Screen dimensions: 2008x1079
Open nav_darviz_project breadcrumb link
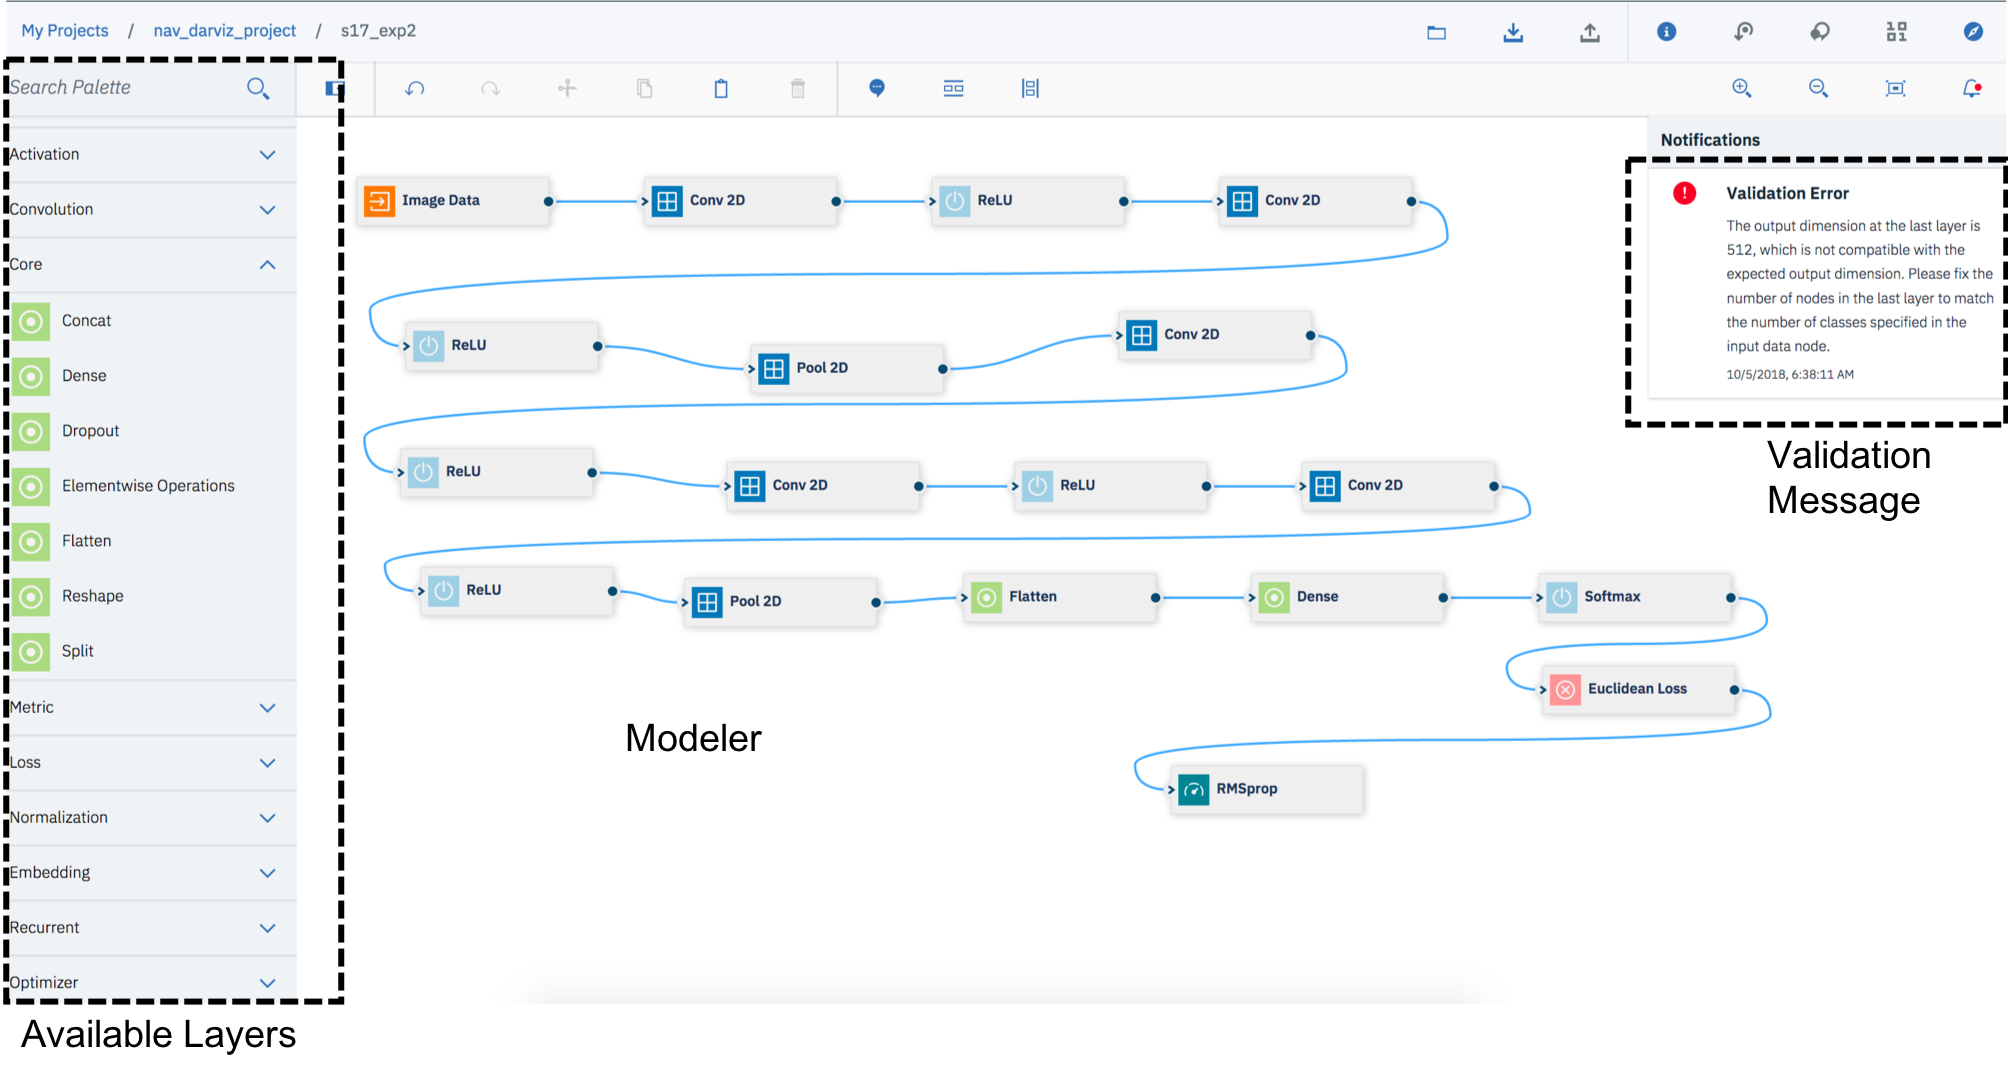(225, 31)
